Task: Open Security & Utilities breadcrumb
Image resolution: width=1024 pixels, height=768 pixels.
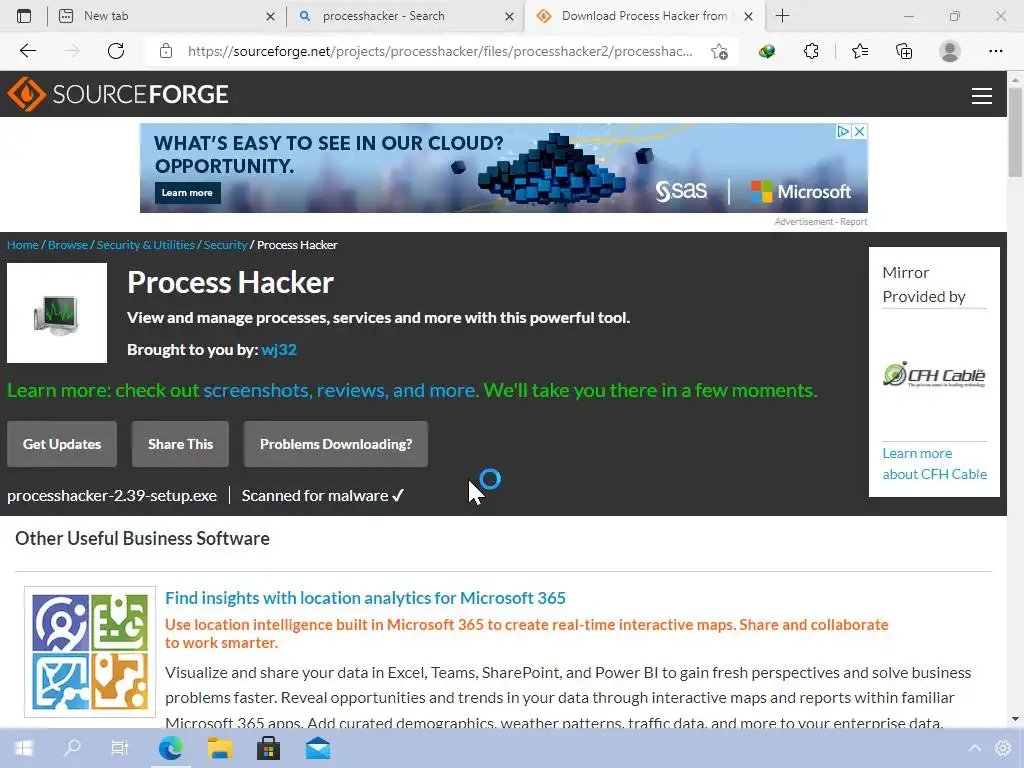Action: pos(146,245)
